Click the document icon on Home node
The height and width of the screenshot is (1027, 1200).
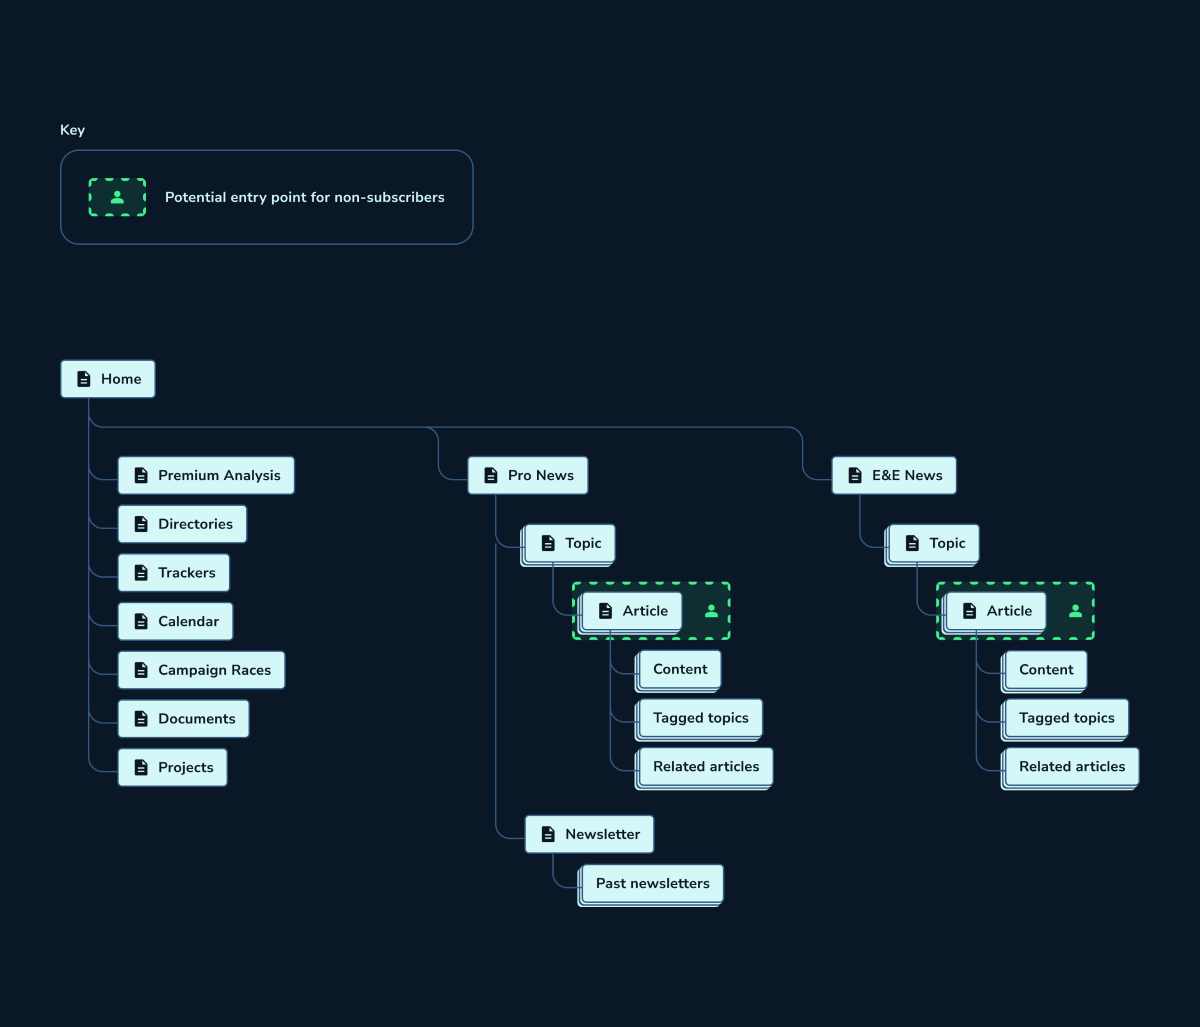pyautogui.click(x=84, y=379)
